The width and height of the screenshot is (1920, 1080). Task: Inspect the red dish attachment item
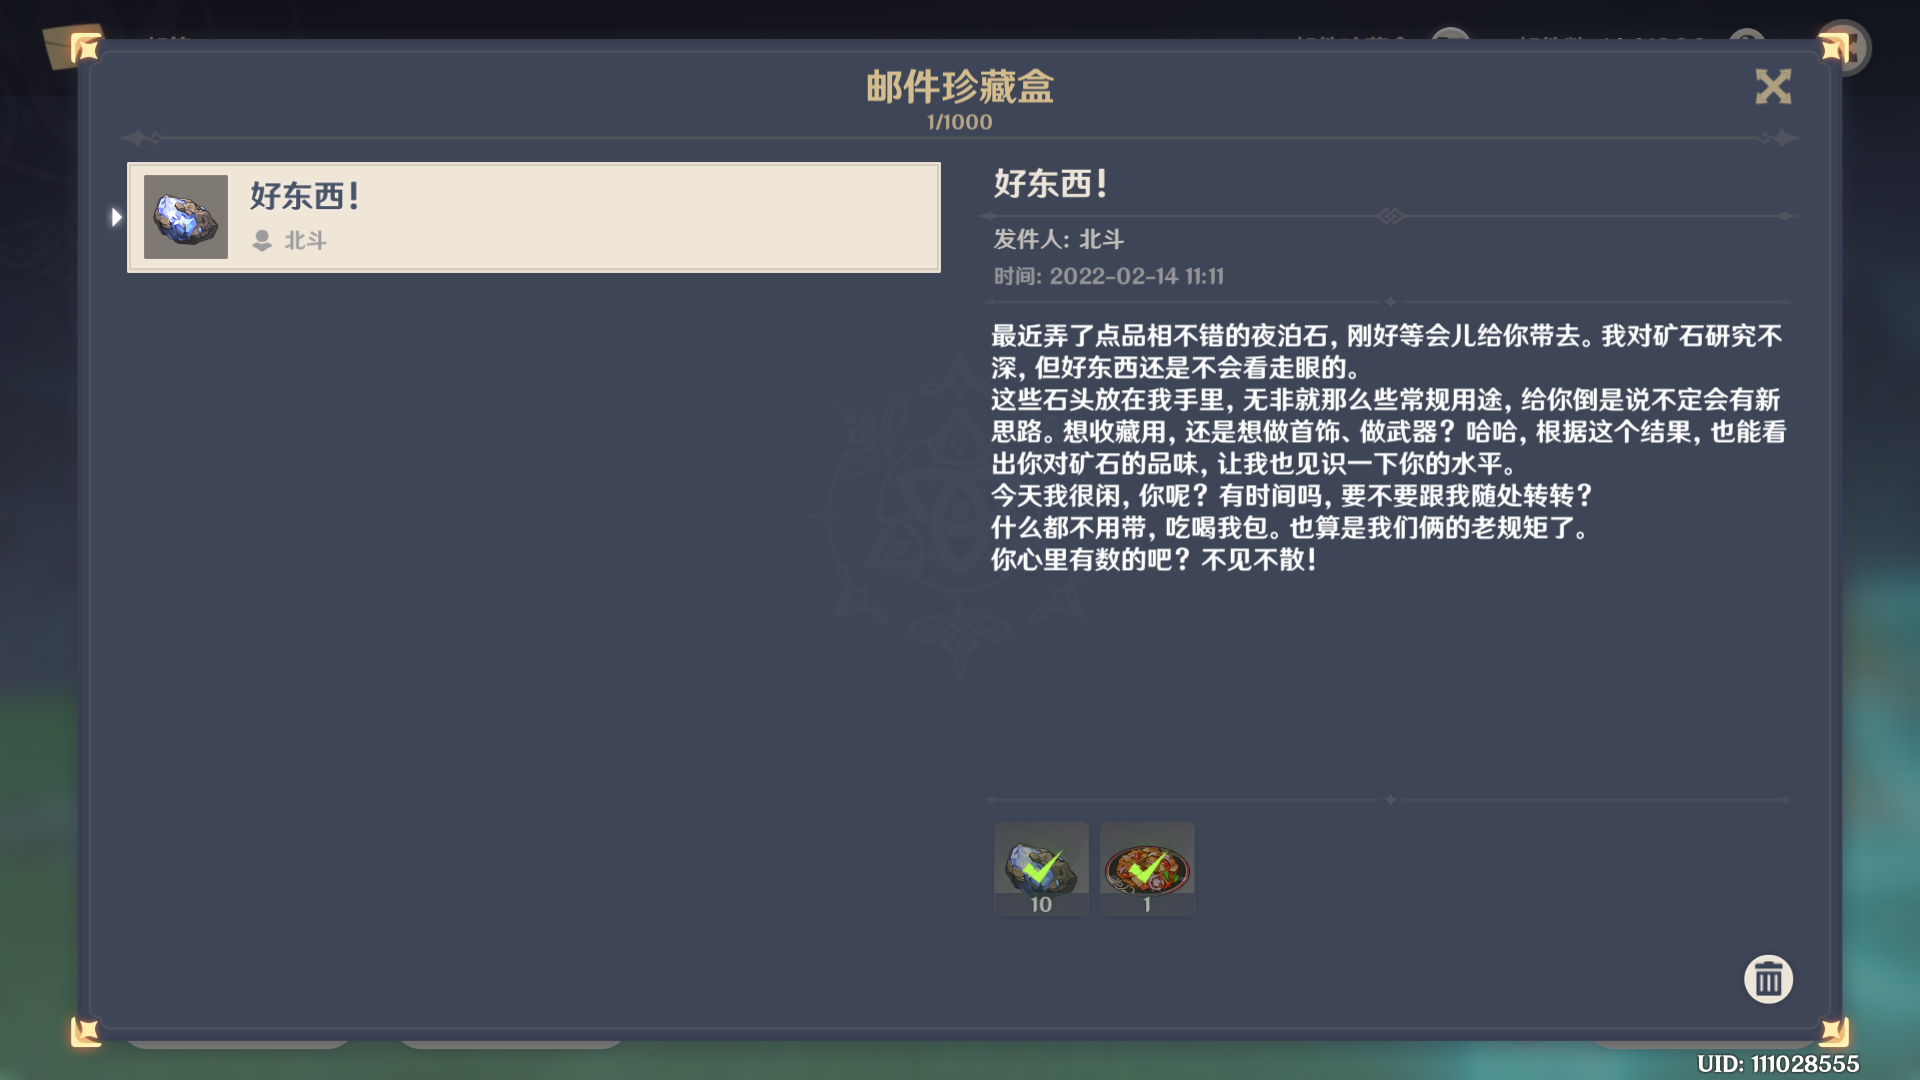tap(1147, 868)
